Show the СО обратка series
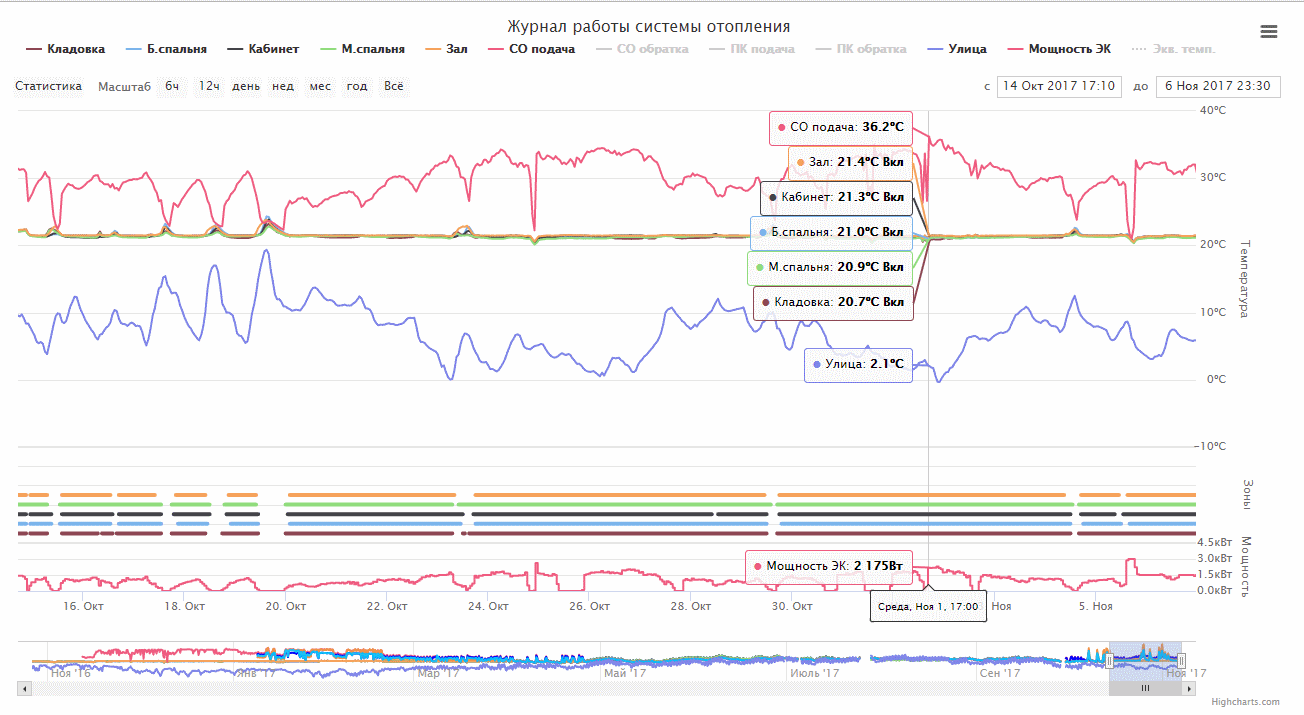This screenshot has height=715, width=1304. (x=642, y=49)
